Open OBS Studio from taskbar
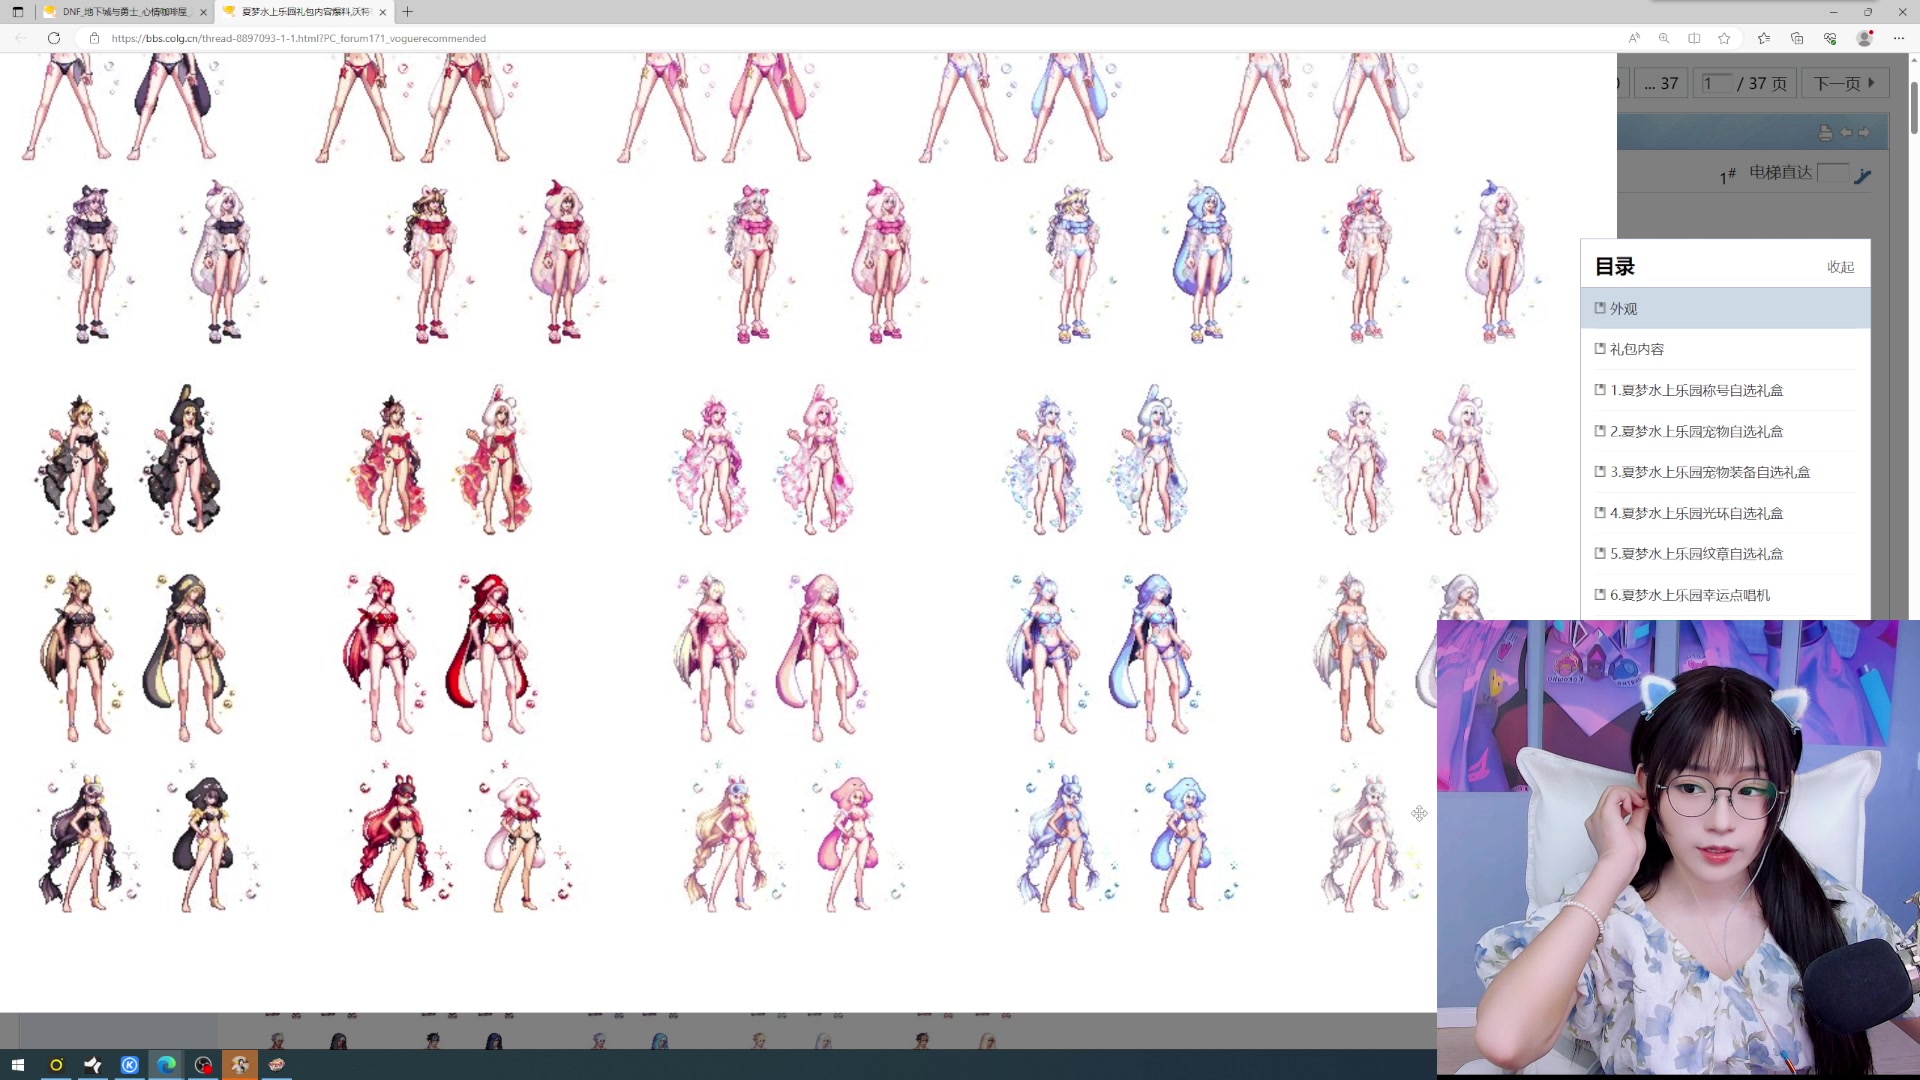This screenshot has width=1920, height=1080. click(x=203, y=1065)
